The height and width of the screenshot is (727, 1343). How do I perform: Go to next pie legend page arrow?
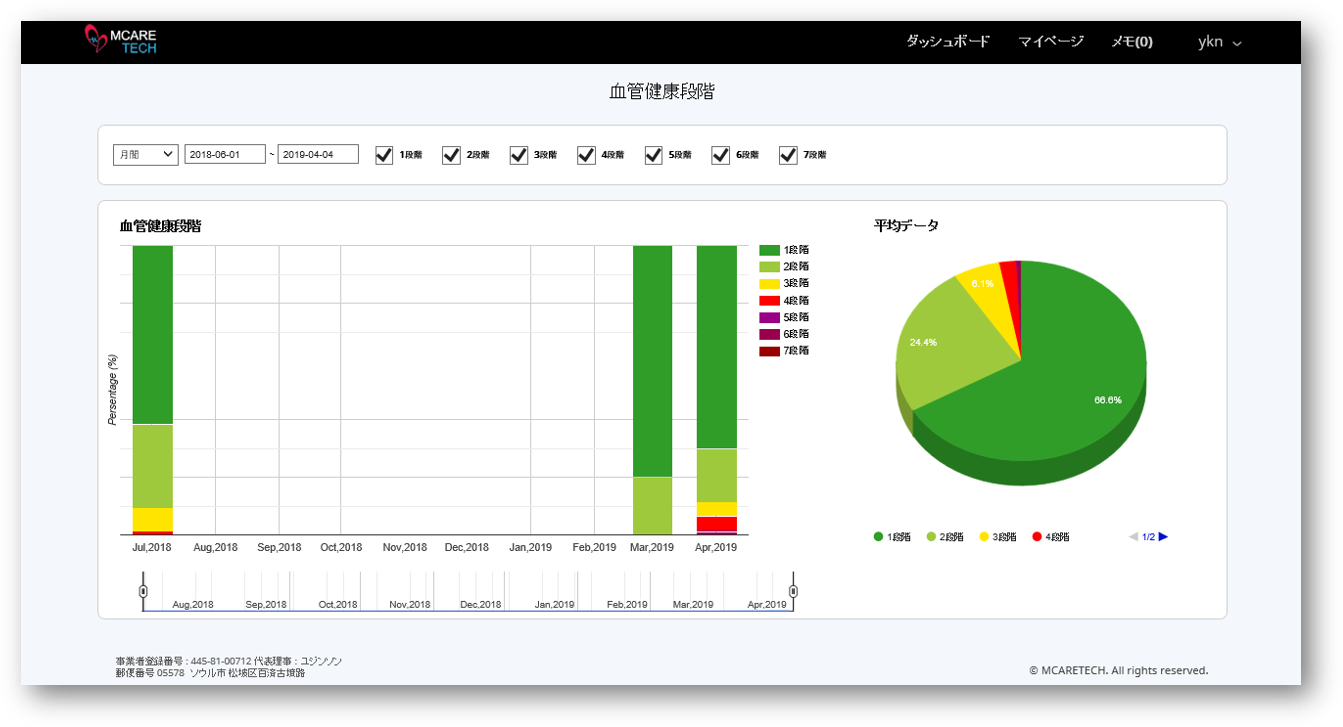pos(1163,537)
